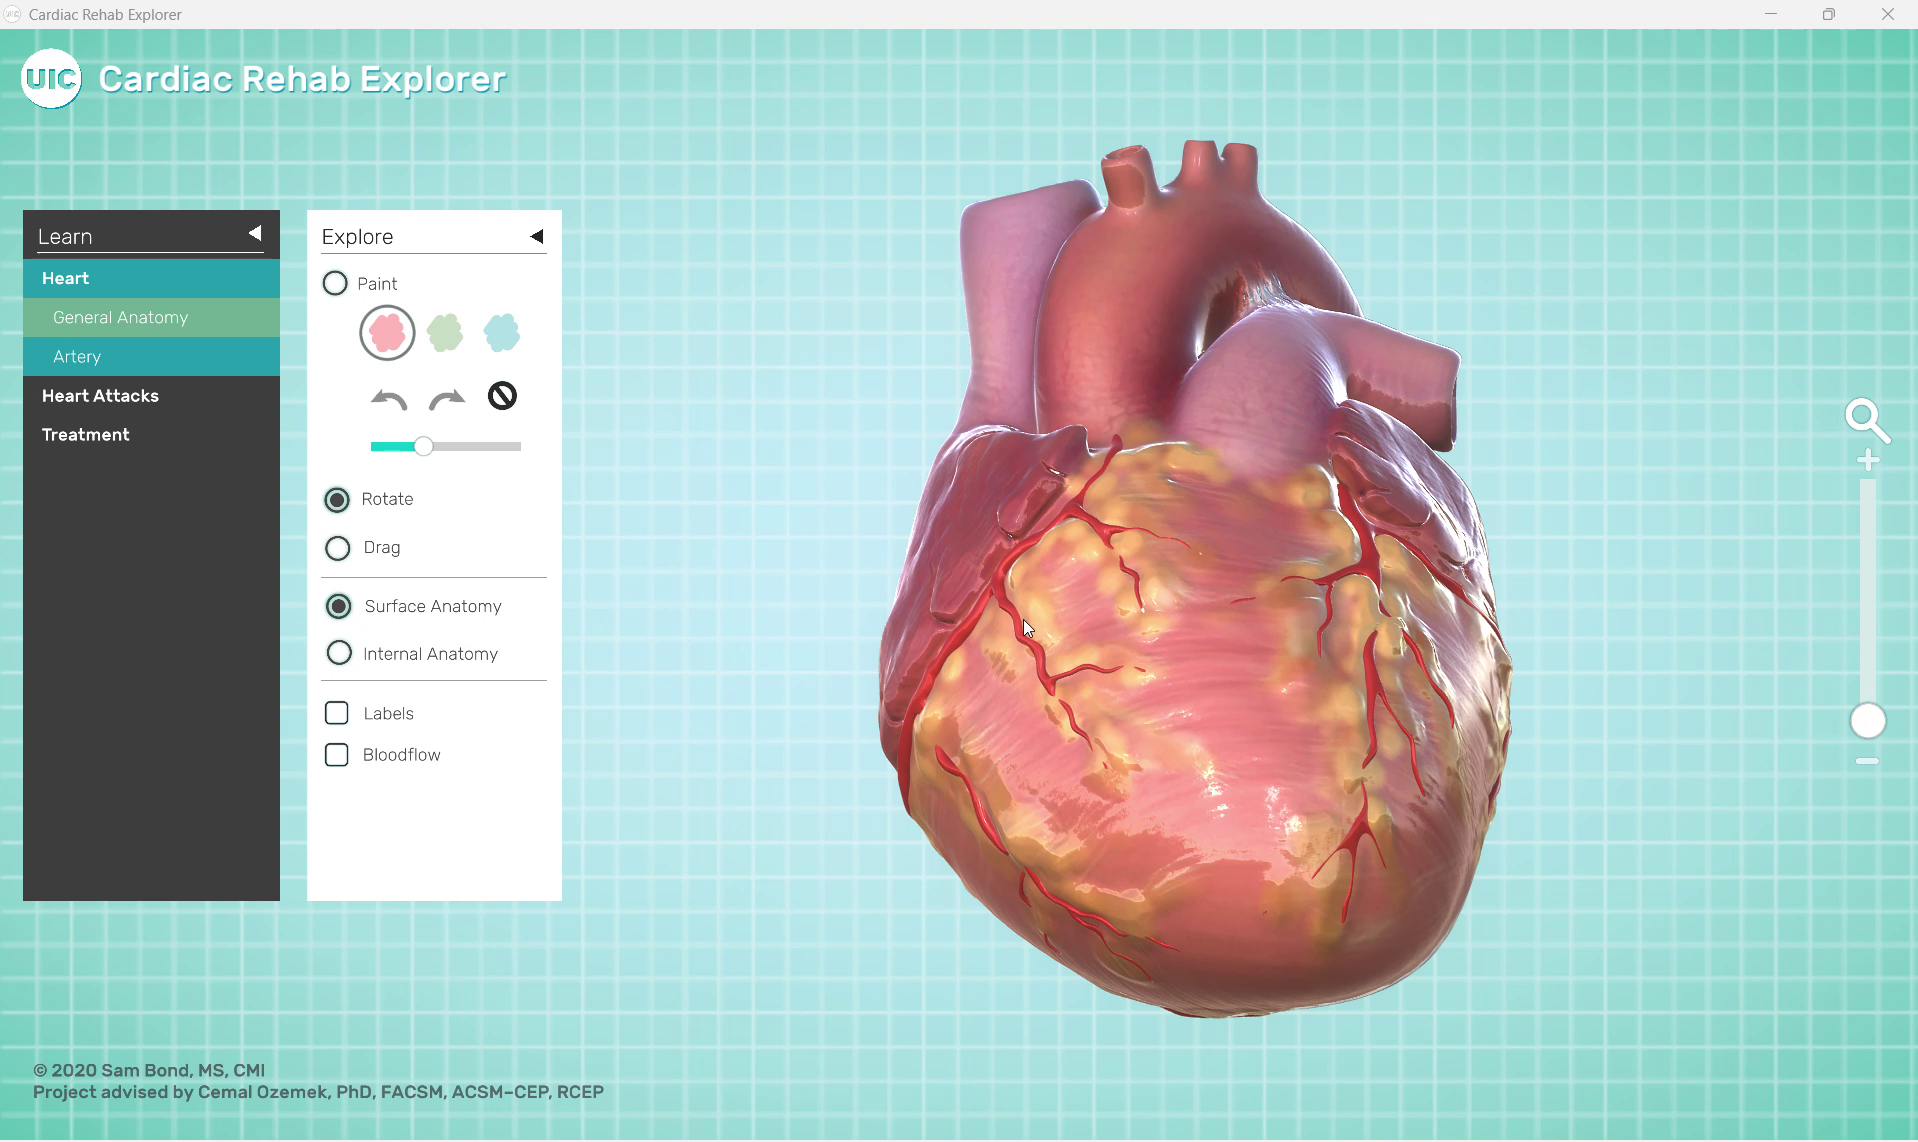Open the Treatment section
Viewport: 1918px width, 1142px height.
point(151,434)
